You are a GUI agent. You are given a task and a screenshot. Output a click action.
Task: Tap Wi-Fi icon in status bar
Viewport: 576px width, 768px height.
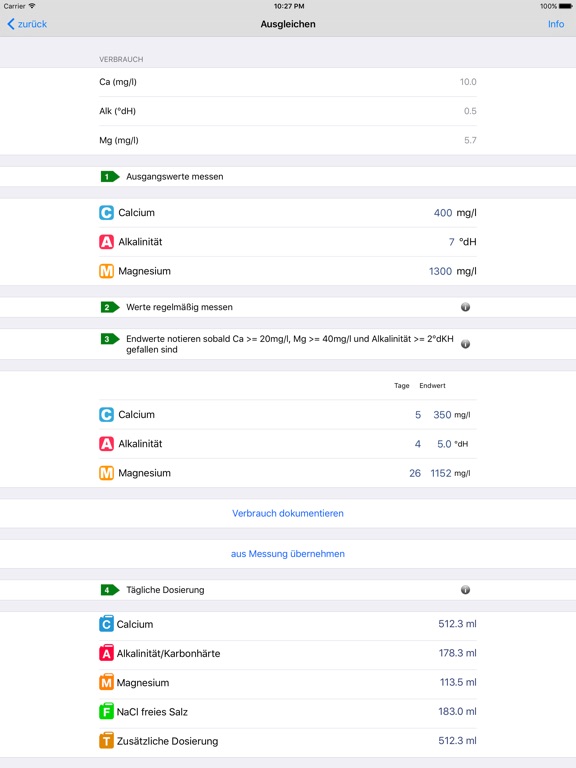[32, 6]
